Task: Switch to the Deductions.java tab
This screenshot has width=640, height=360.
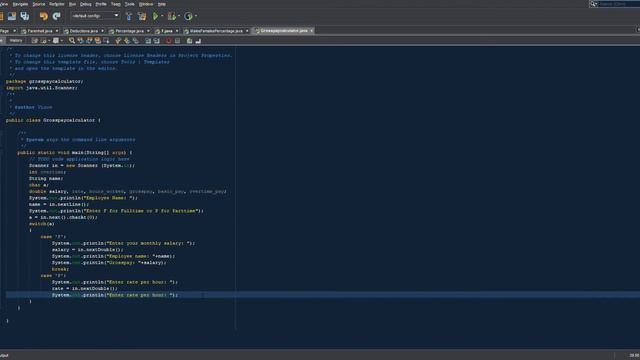Action: click(83, 31)
